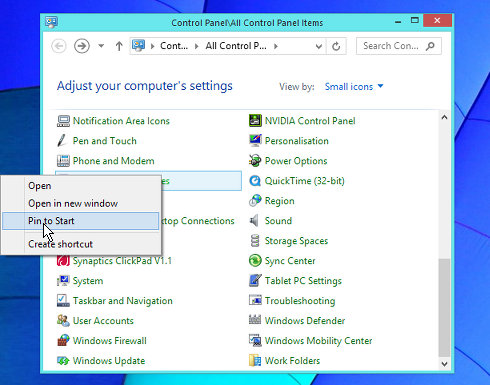This screenshot has height=385, width=490.
Task: Click the All Control P... breadcrumb
Action: pos(236,46)
